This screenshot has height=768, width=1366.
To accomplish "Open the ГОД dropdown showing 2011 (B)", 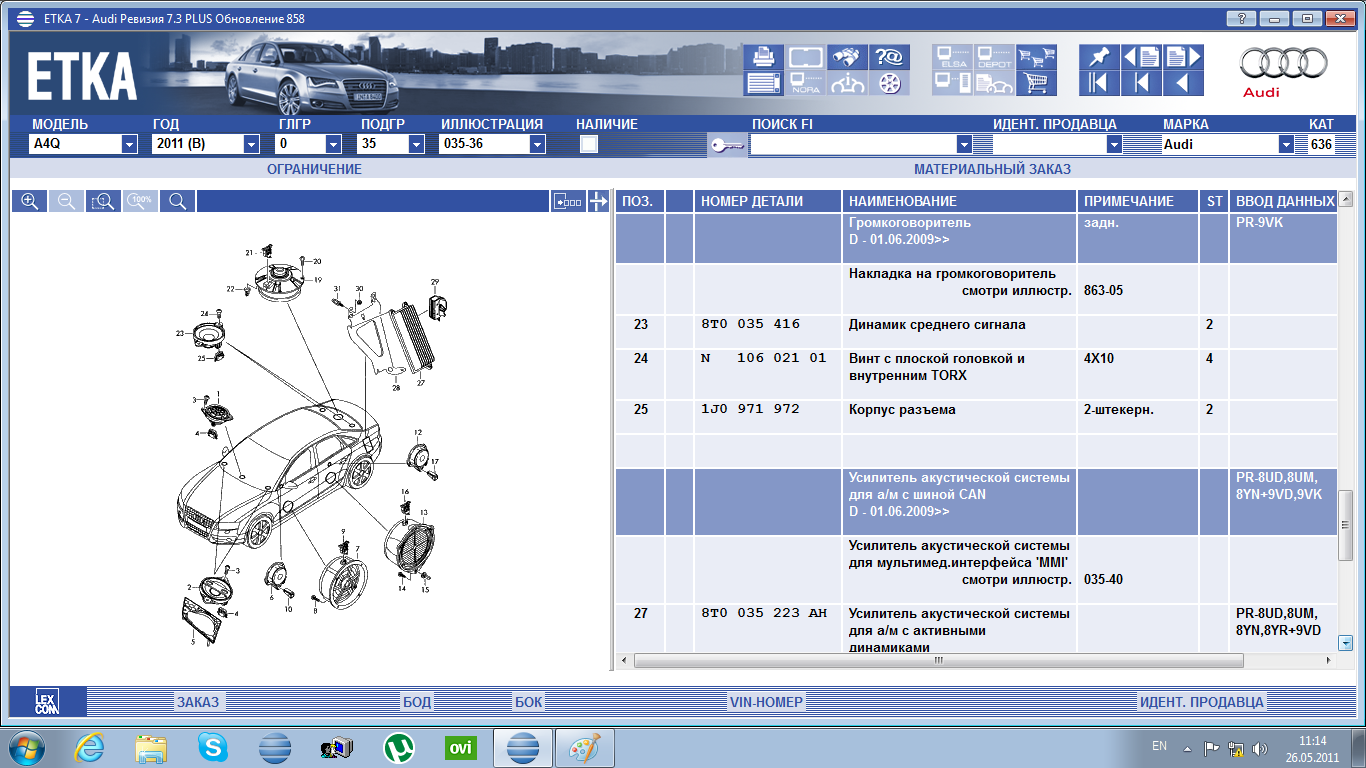I will pyautogui.click(x=251, y=144).
